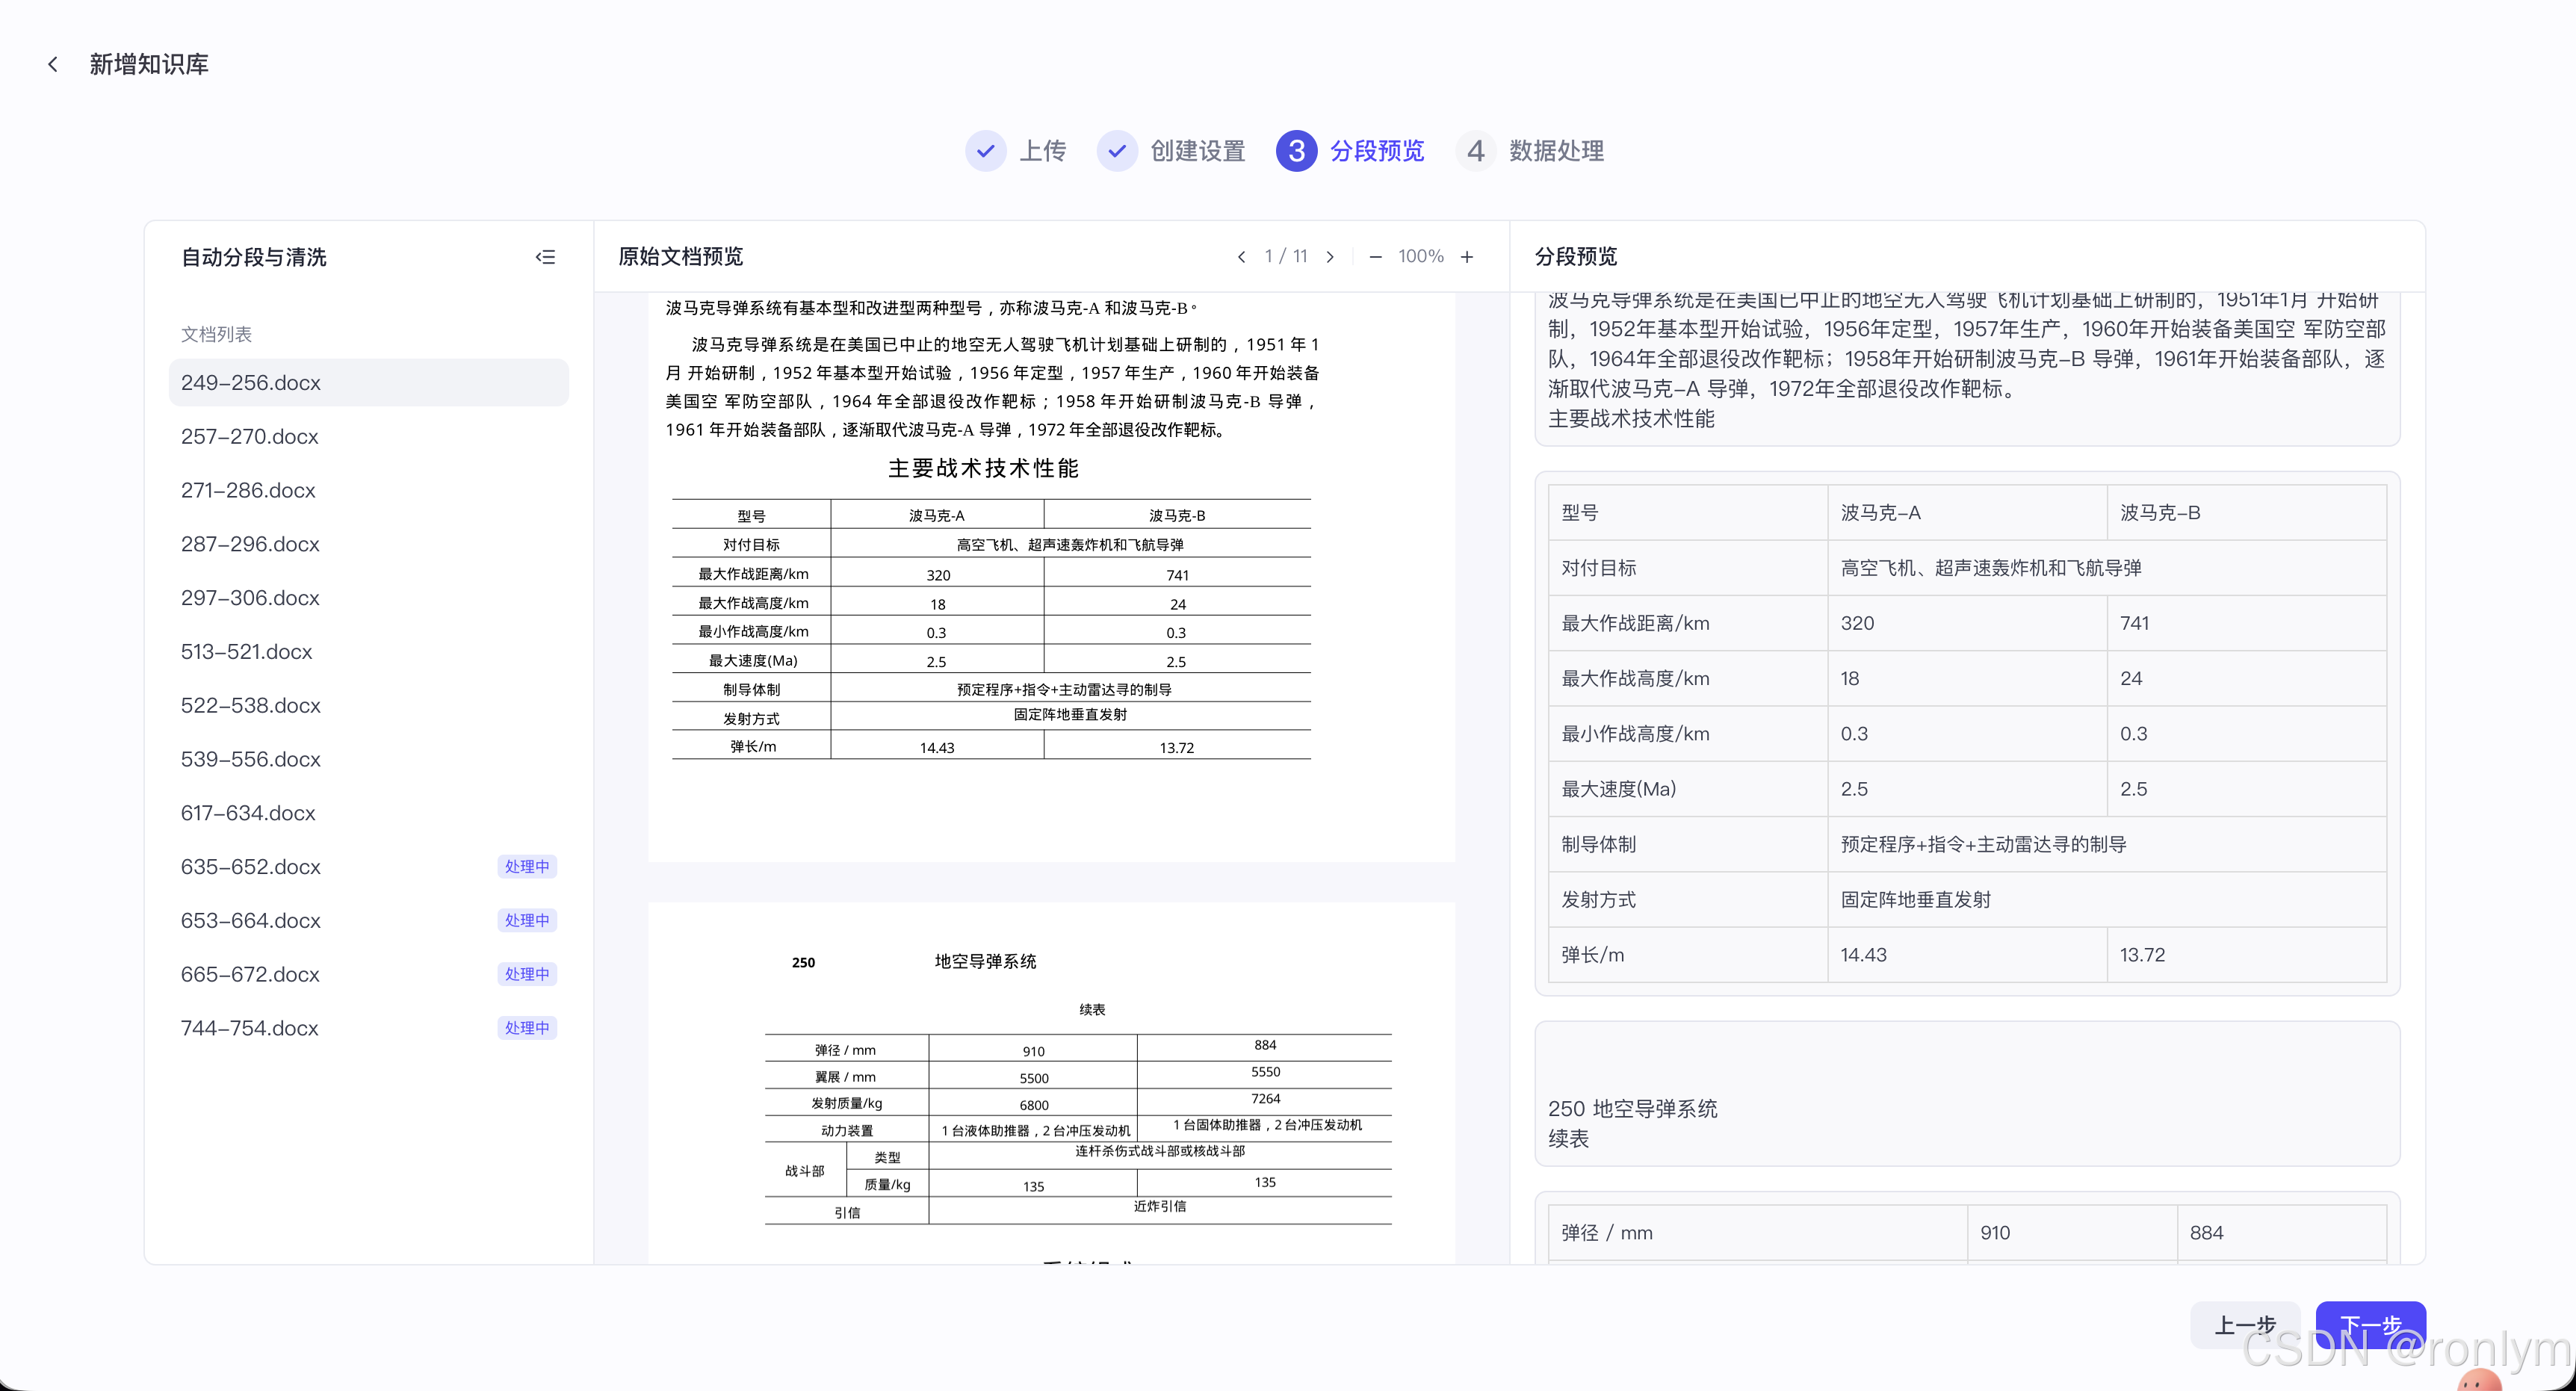This screenshot has width=2576, height=1391.
Task: Collapse the 自动分段与清洗 side panel
Action: pyautogui.click(x=545, y=257)
